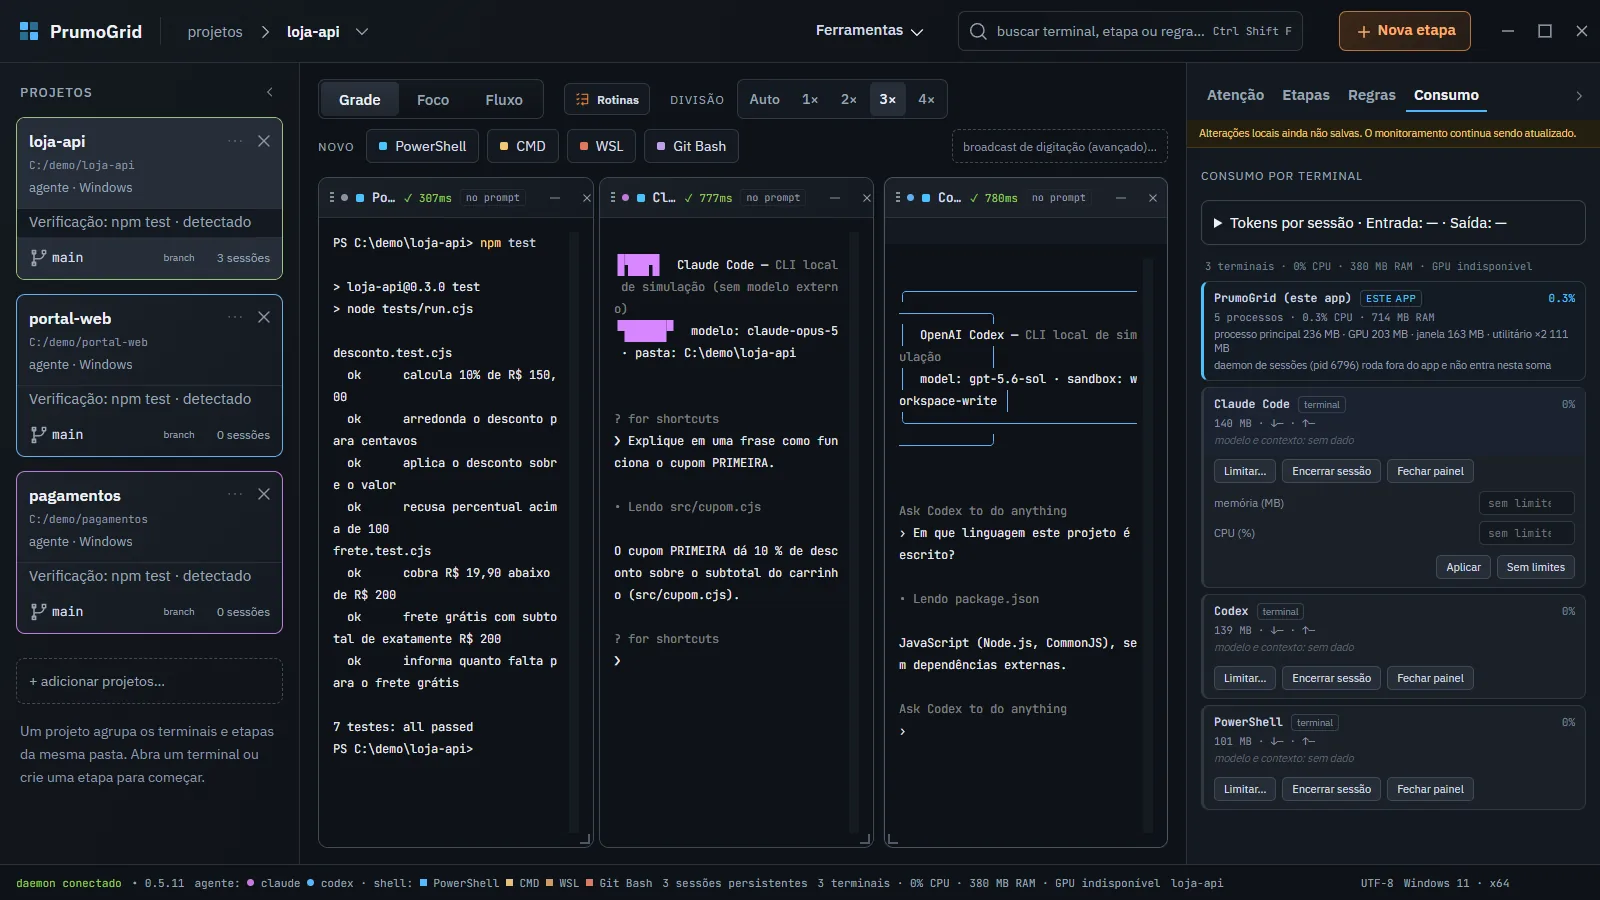
Task: Close the Claude Code terminal pane
Action: coord(867,198)
